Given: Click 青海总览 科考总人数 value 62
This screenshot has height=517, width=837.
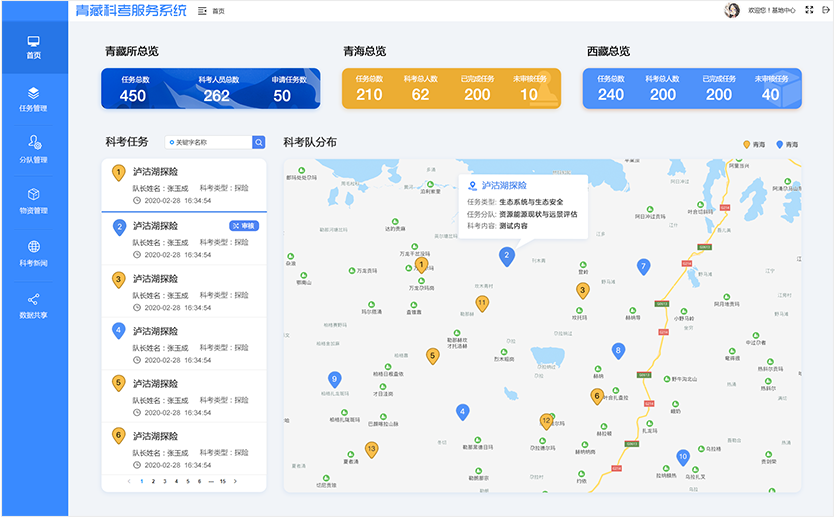Looking at the screenshot, I should click(420, 95).
